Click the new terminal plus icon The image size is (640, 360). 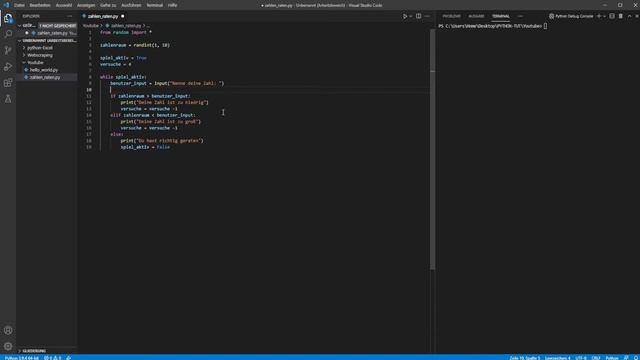[599, 16]
